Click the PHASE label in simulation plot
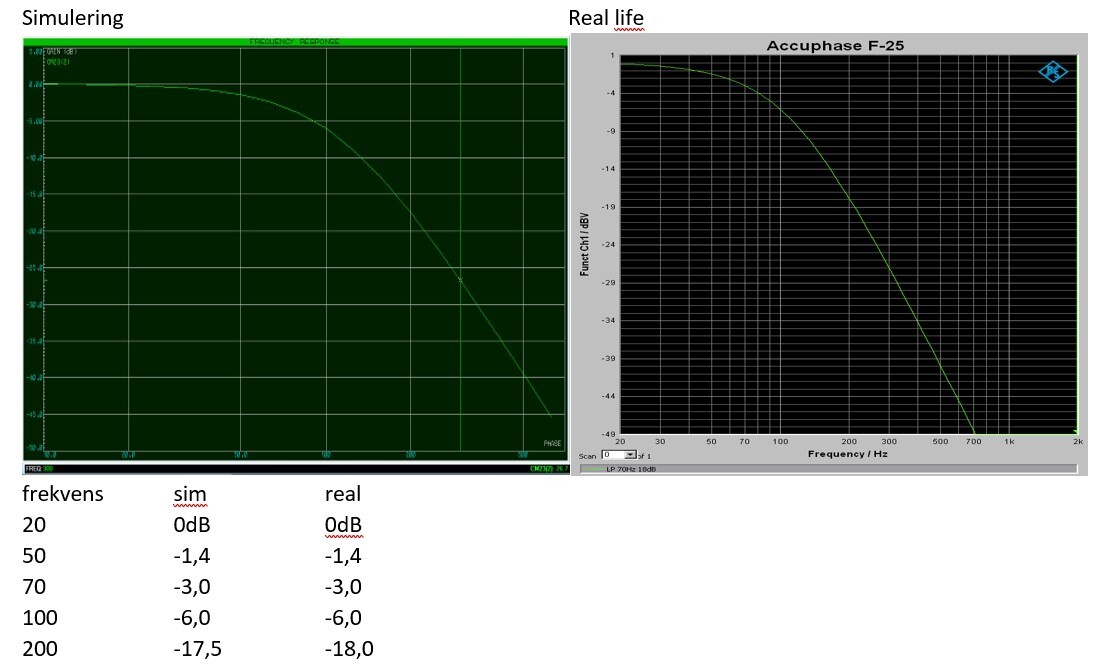1101x671 pixels. click(552, 444)
